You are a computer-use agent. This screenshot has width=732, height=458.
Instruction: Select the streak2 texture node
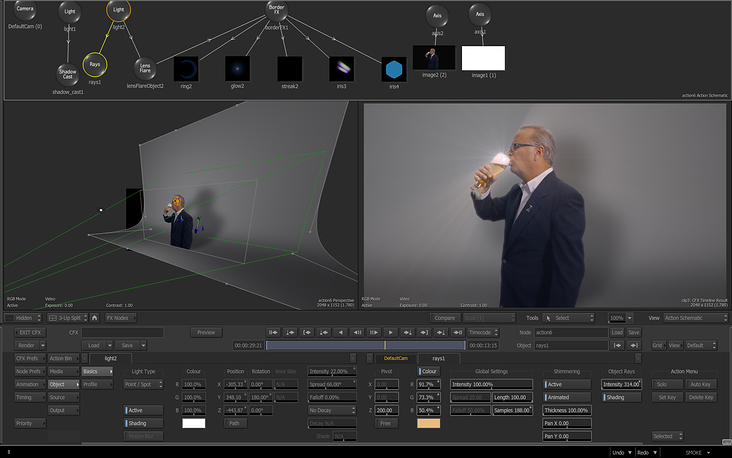click(289, 69)
